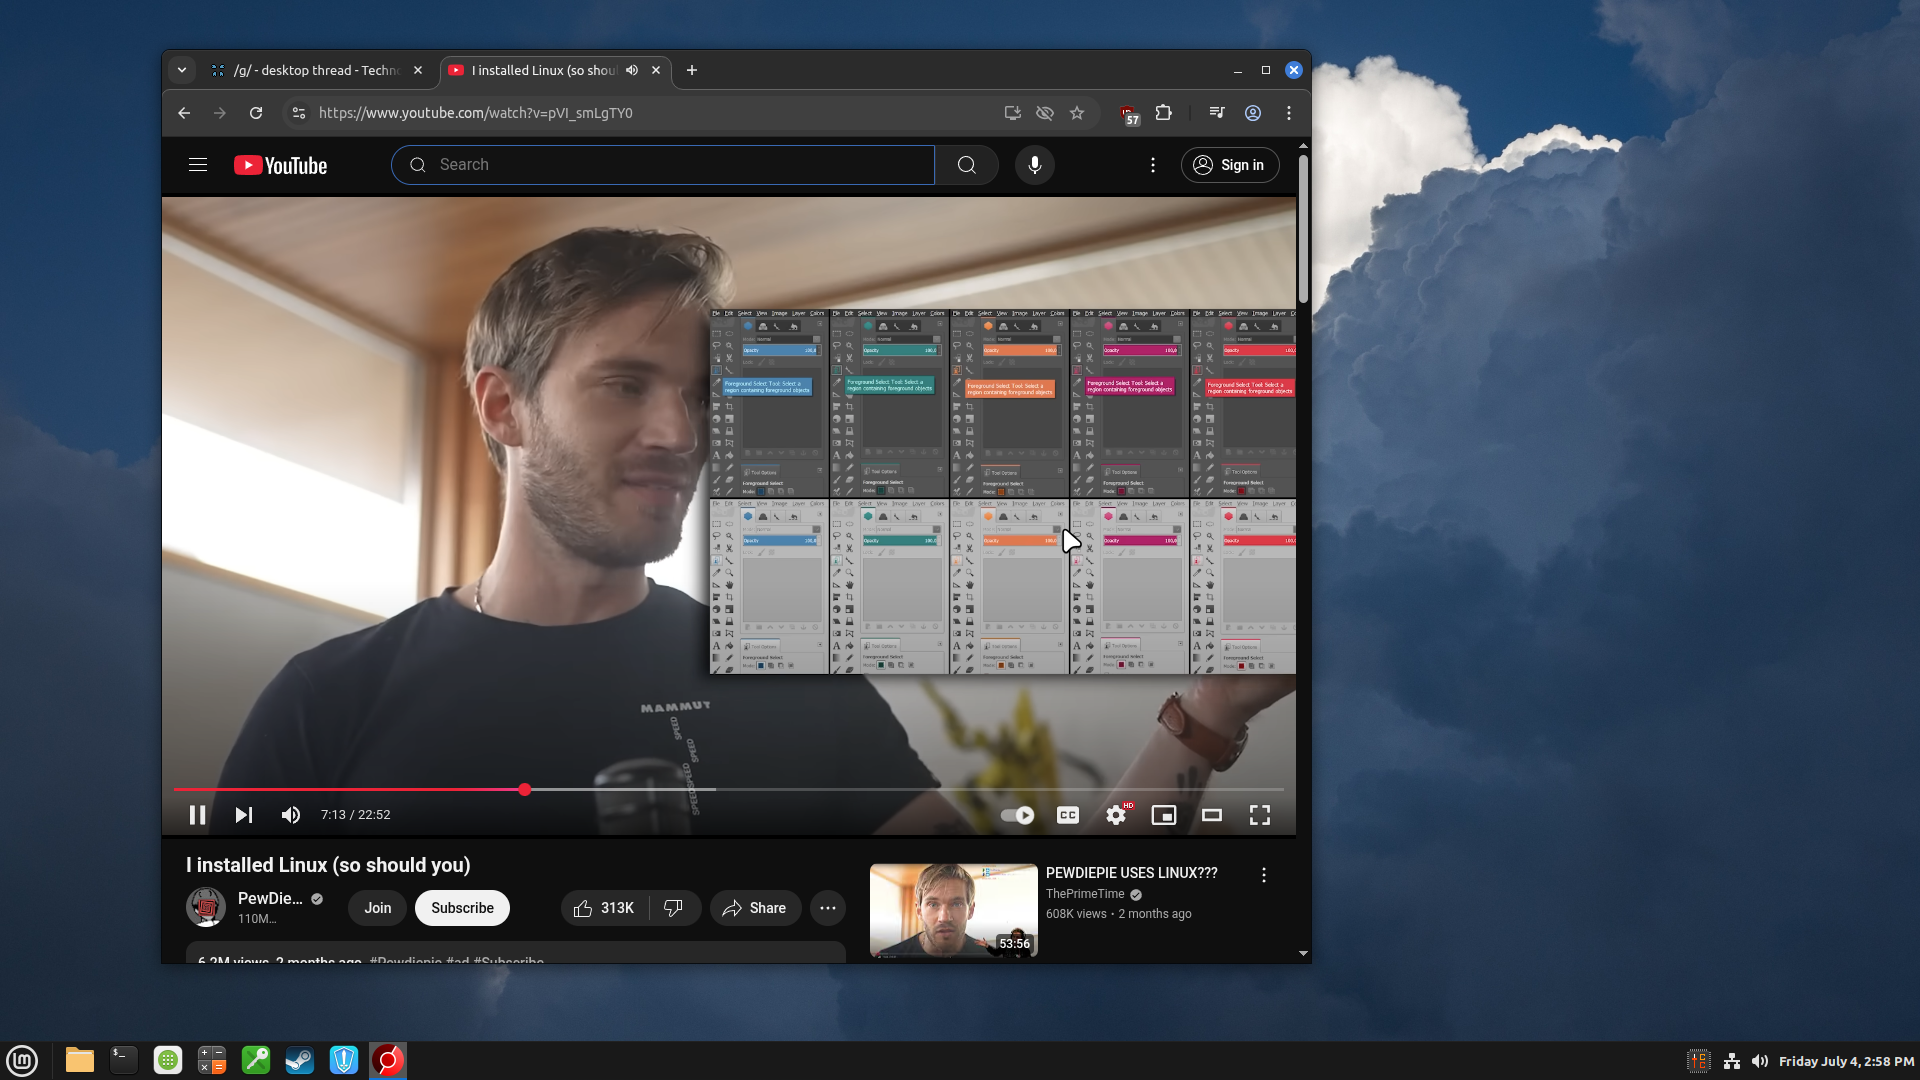Install app icon in address bar
Viewport: 1920px width, 1080px height.
click(1013, 113)
